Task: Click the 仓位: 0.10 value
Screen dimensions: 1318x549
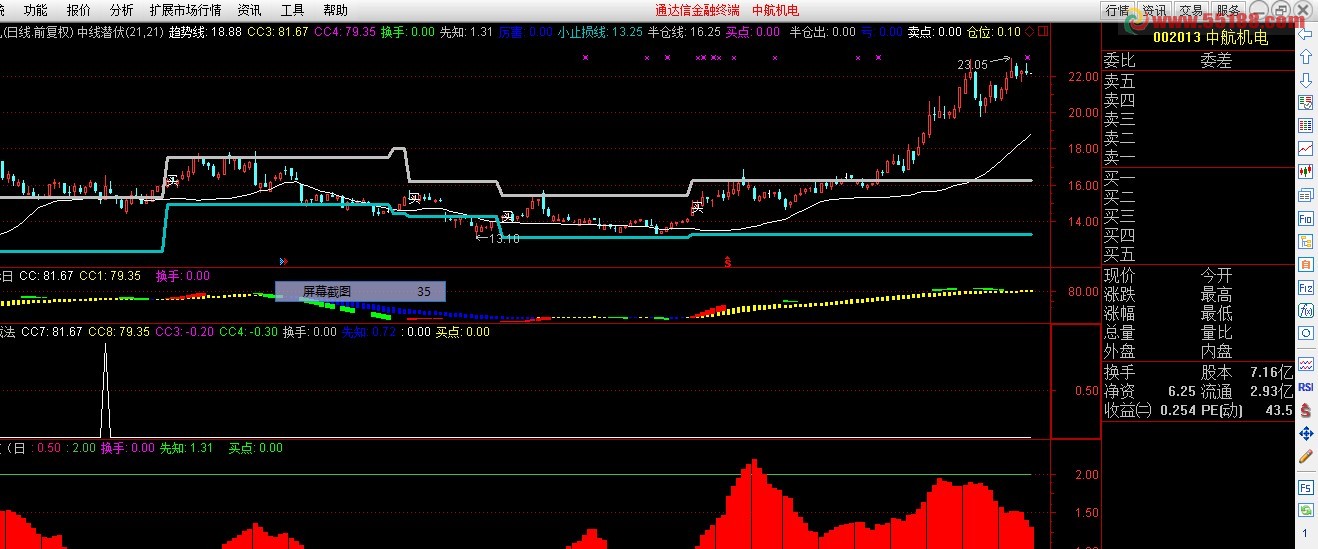Action: [994, 32]
